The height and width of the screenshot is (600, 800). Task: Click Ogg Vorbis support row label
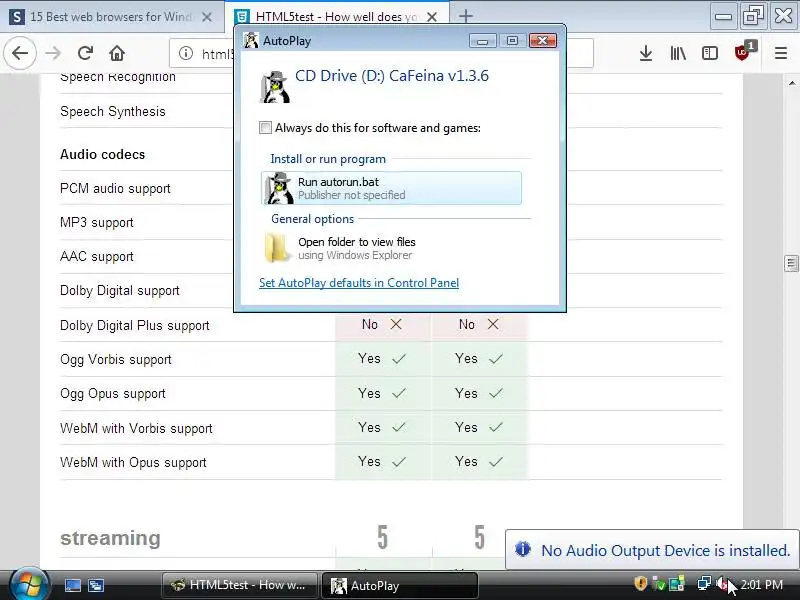click(116, 359)
